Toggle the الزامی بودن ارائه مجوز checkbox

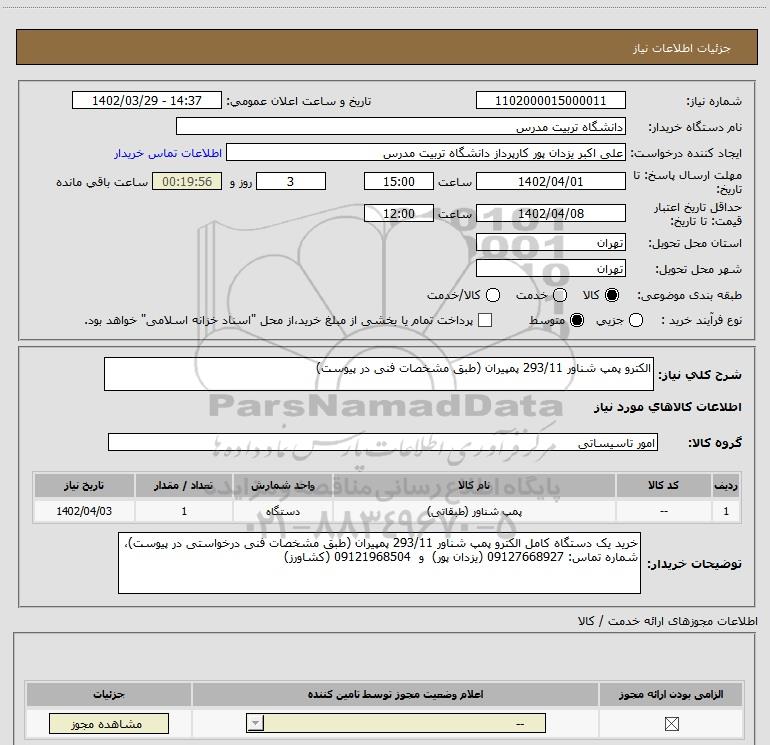pyautogui.click(x=671, y=723)
